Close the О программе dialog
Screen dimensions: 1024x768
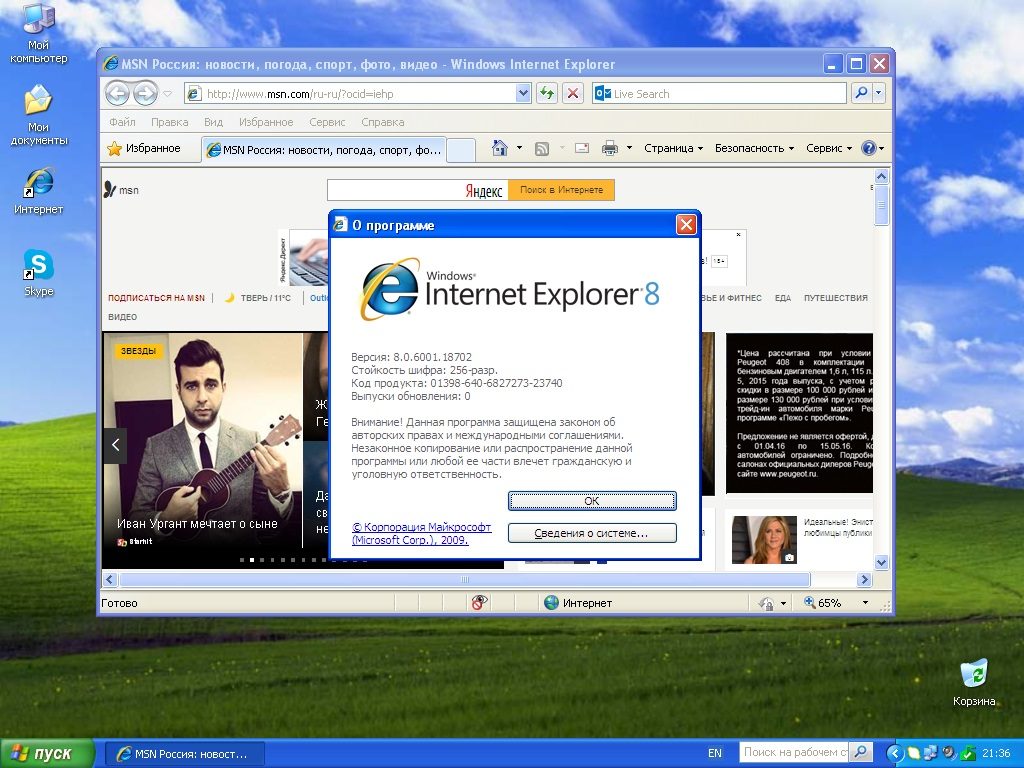click(x=686, y=225)
